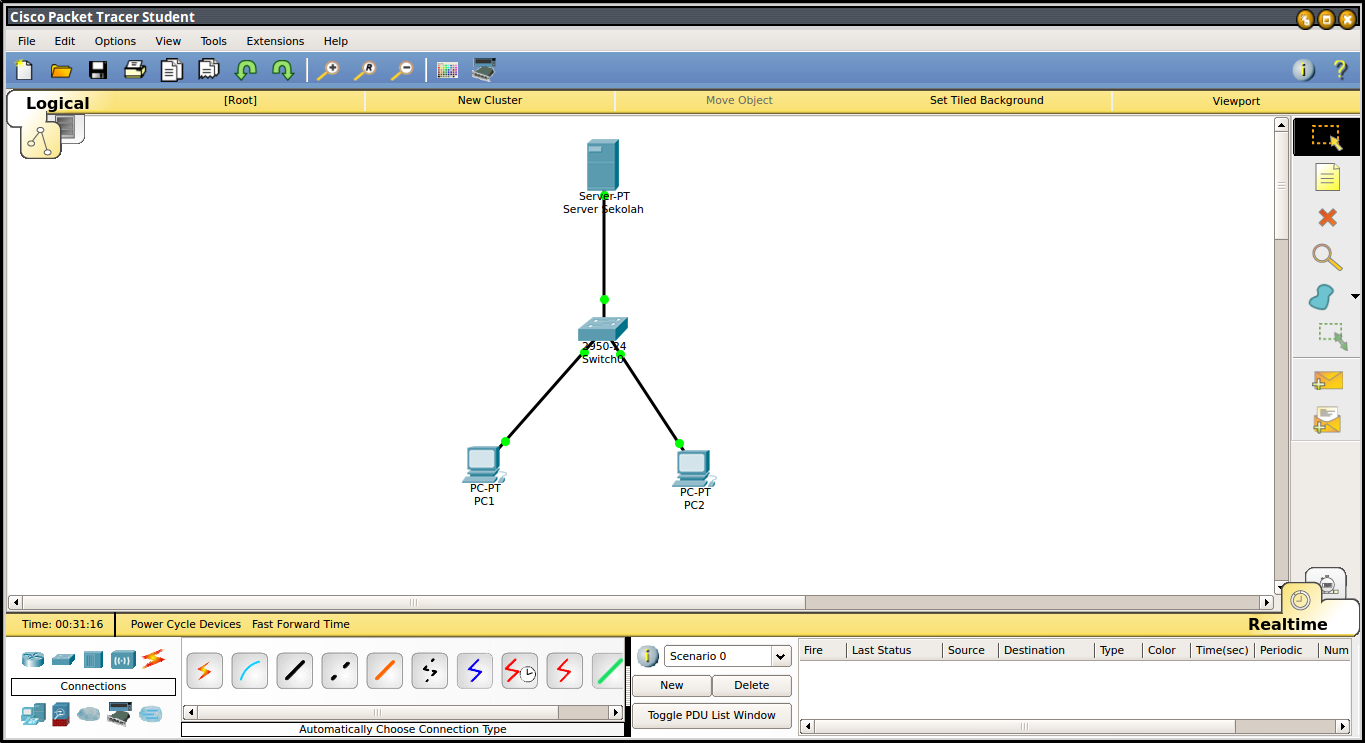Pick the Copper Straight-Through black cable
Image resolution: width=1365 pixels, height=743 pixels.
pyautogui.click(x=295, y=671)
